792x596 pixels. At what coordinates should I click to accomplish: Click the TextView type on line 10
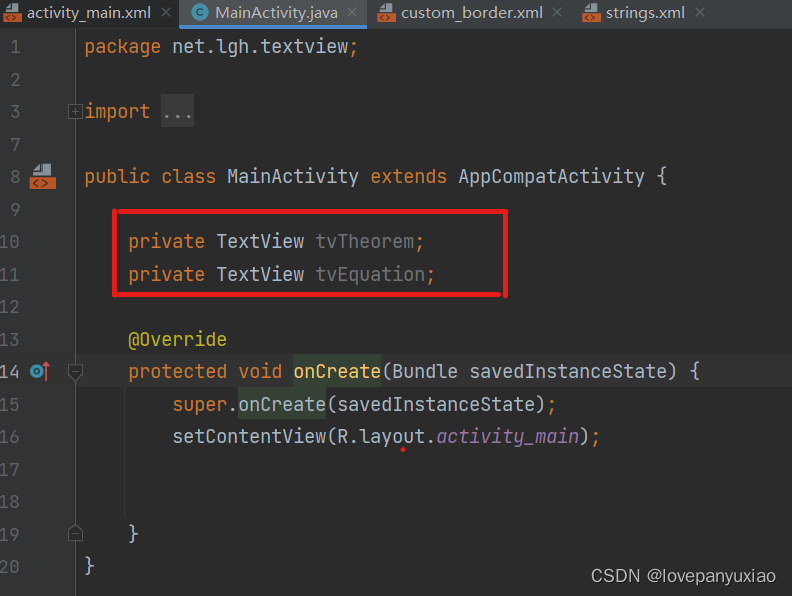260,241
